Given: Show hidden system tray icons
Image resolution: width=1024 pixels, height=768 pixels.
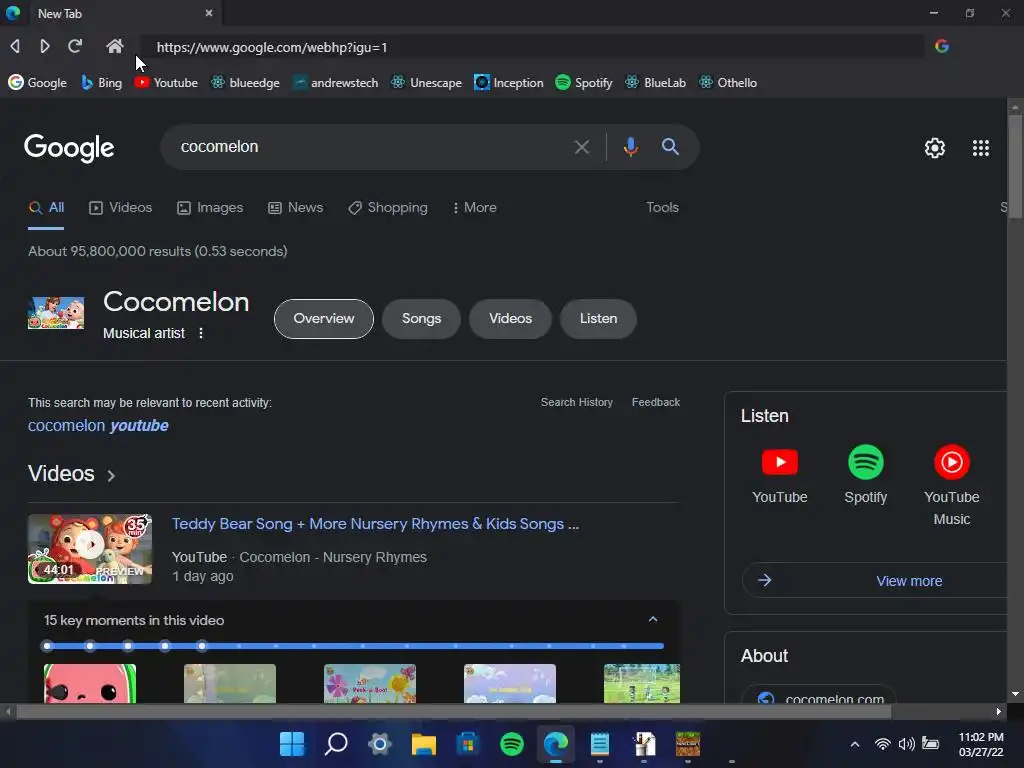Looking at the screenshot, I should pyautogui.click(x=855, y=744).
